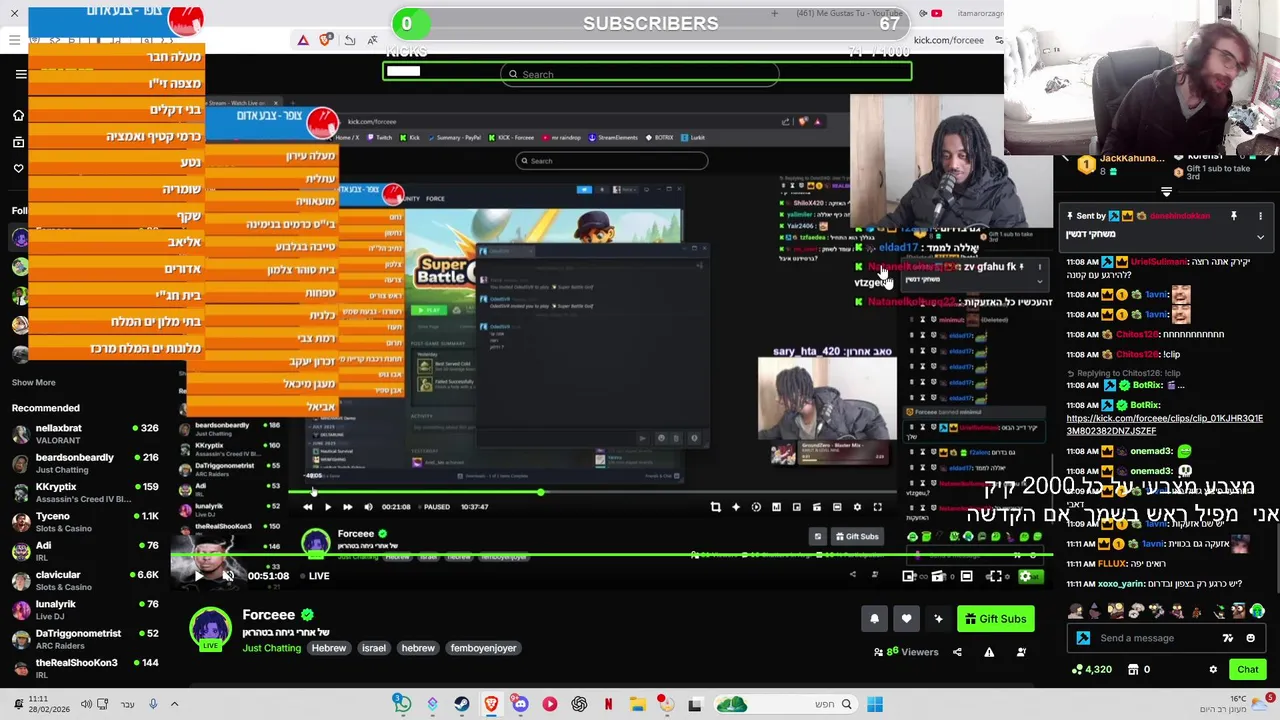Open the Just Chatting category link
Viewport: 1280px width, 720px height.
coord(271,648)
